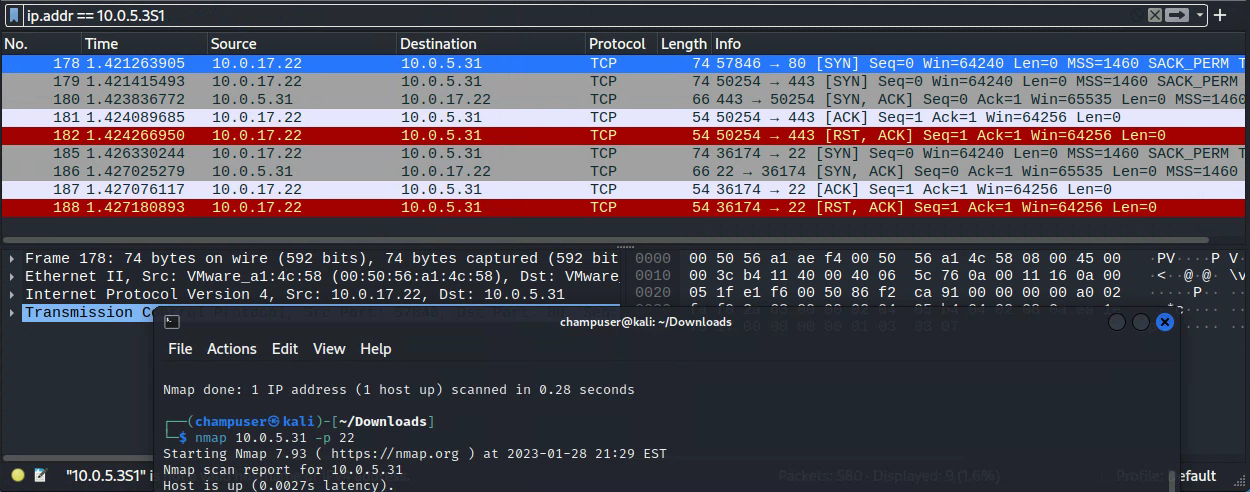Open the terminal File menu

tap(180, 349)
